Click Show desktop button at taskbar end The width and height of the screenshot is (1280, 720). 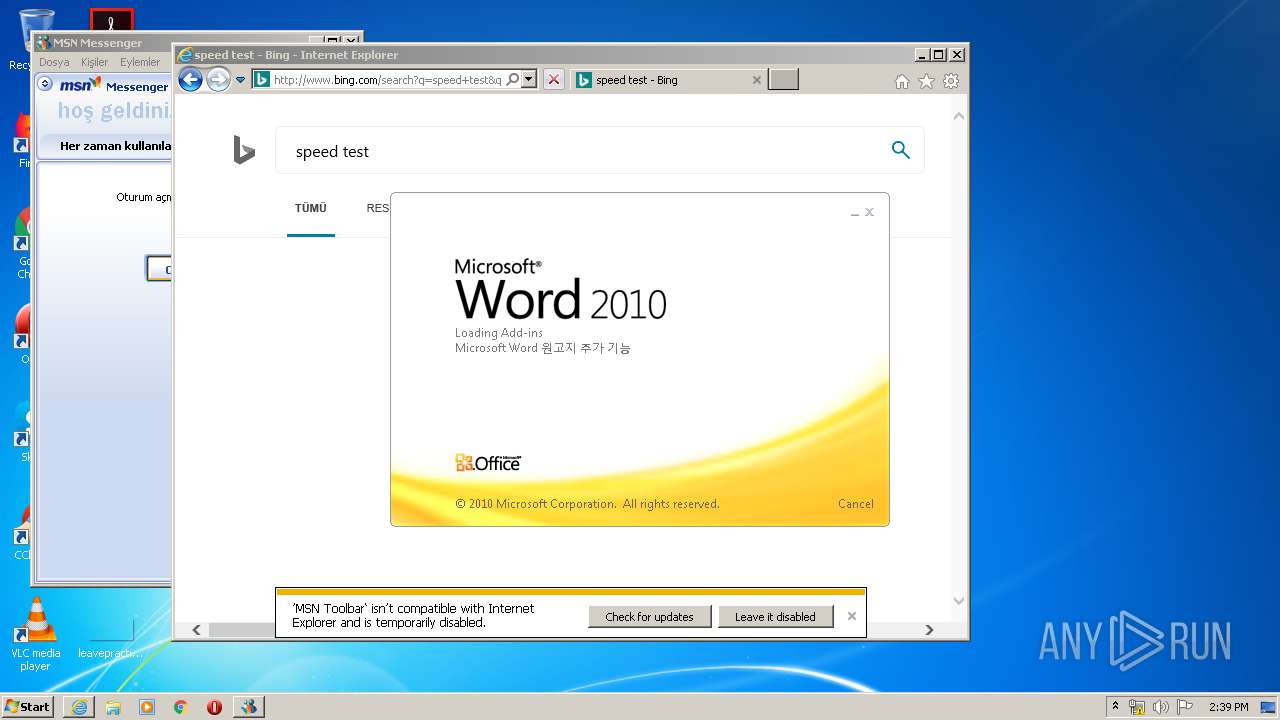pos(1269,707)
